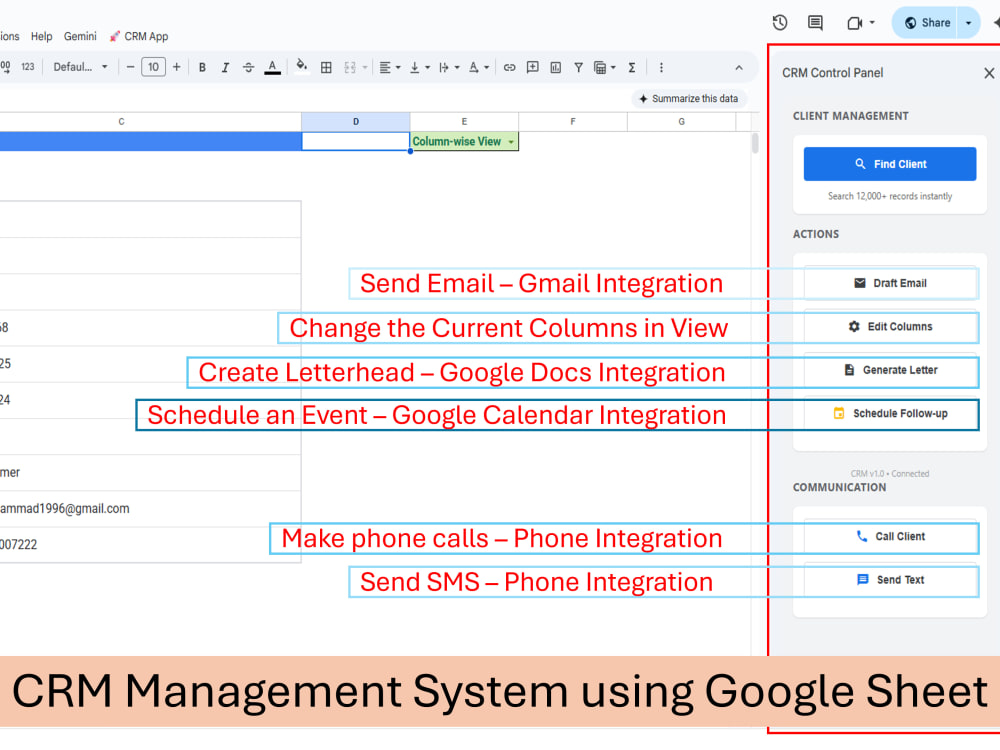Image resolution: width=1000 pixels, height=750 pixels.
Task: Click Summarize this data chip
Action: coord(688,98)
